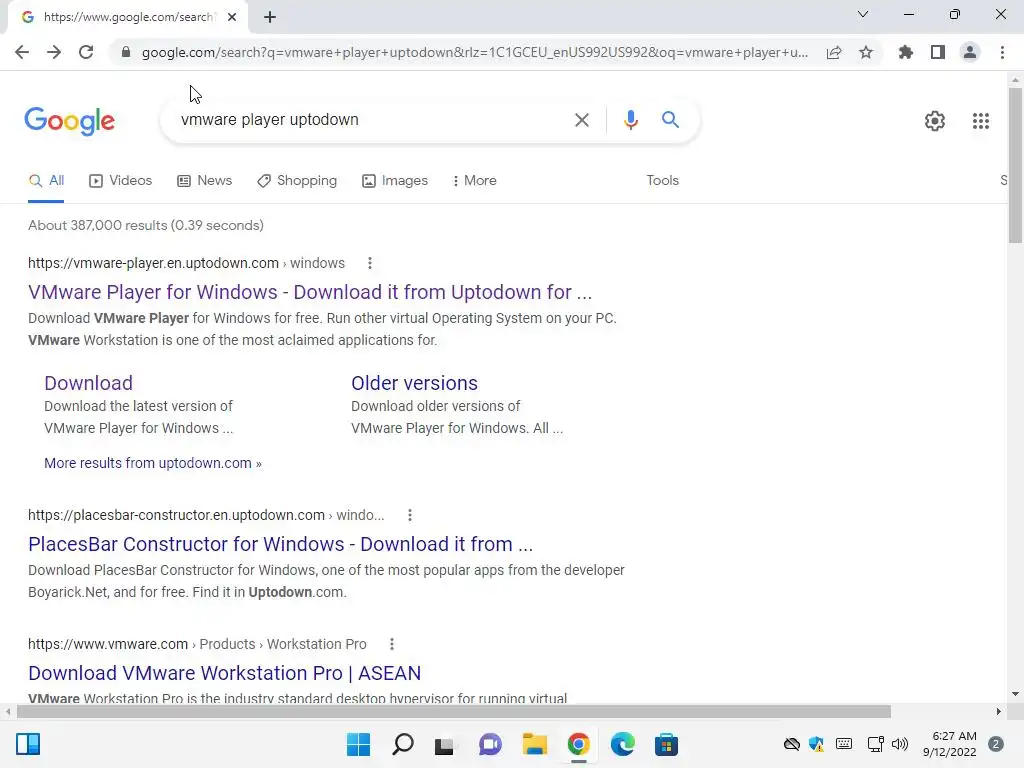Open options for placesbar-constructor result
This screenshot has height=768, width=1024.
[409, 515]
